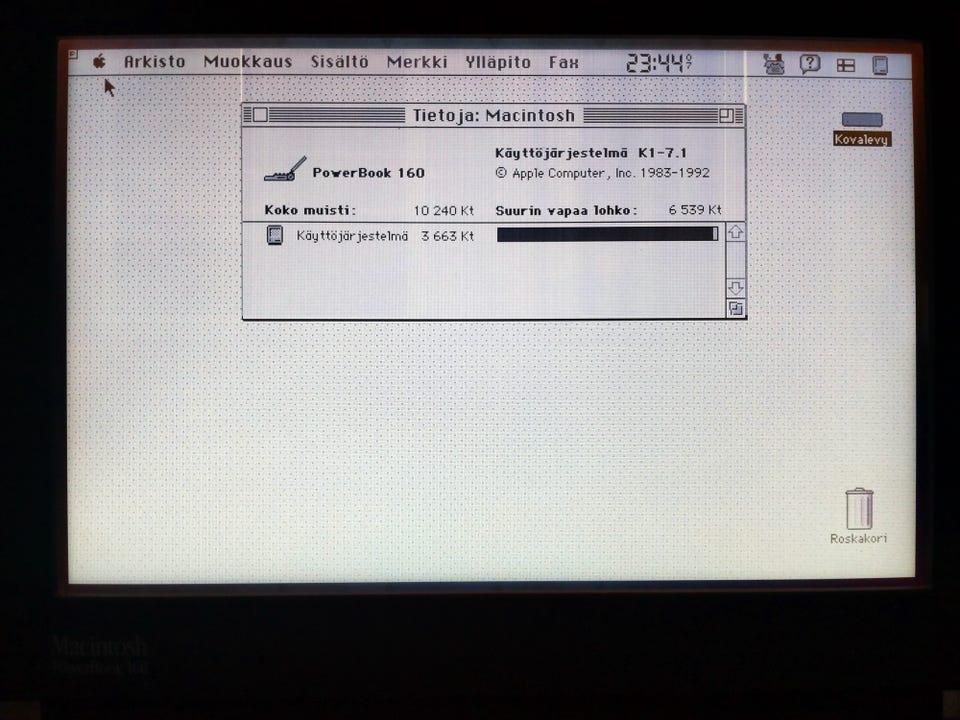Click the Koko muisti label

coord(310,210)
